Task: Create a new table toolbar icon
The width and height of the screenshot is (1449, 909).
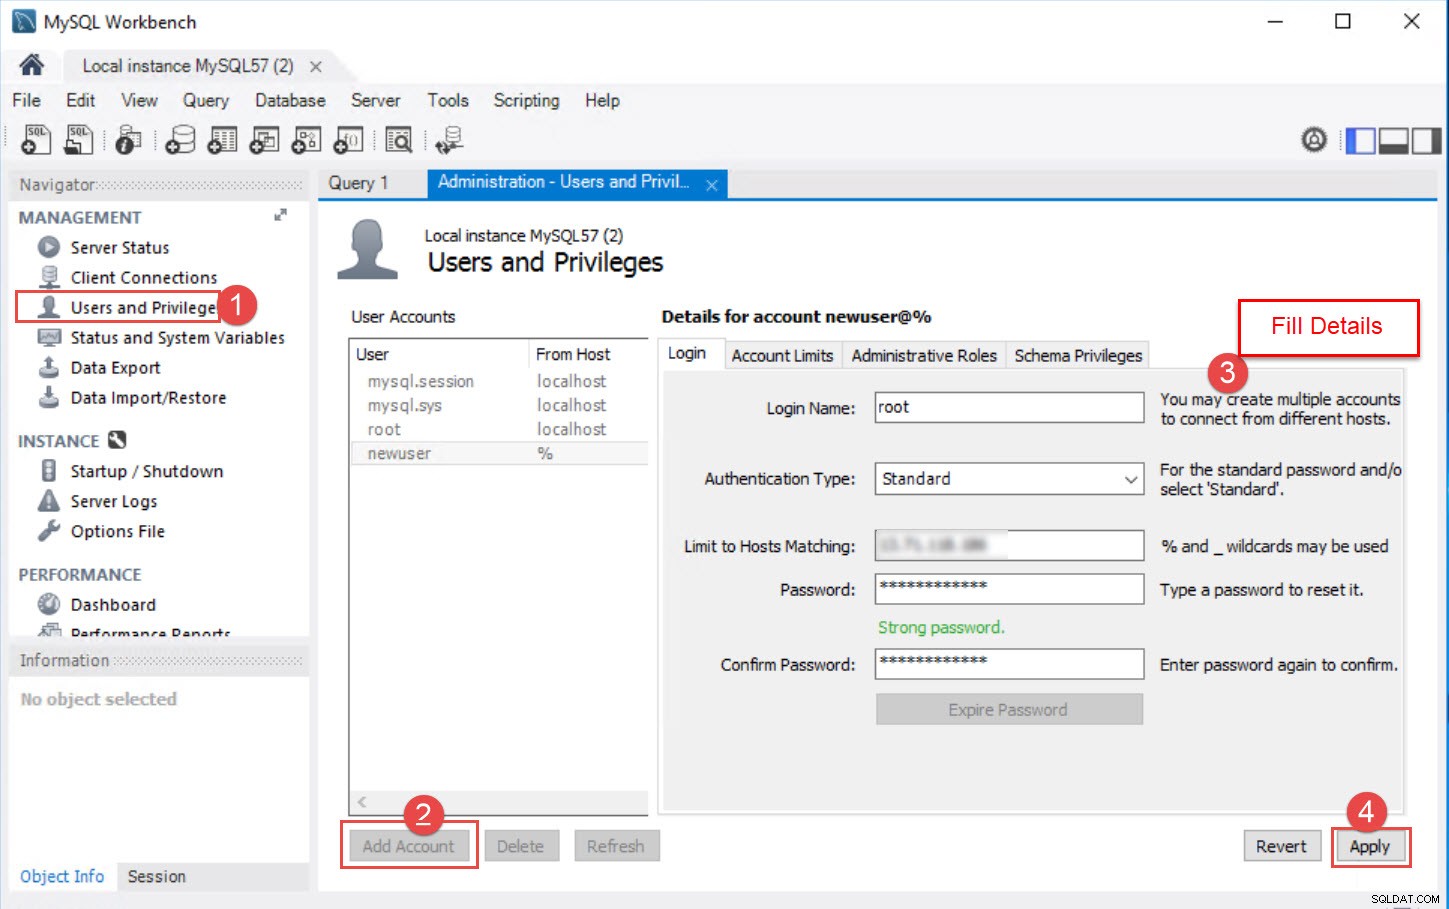Action: point(222,140)
